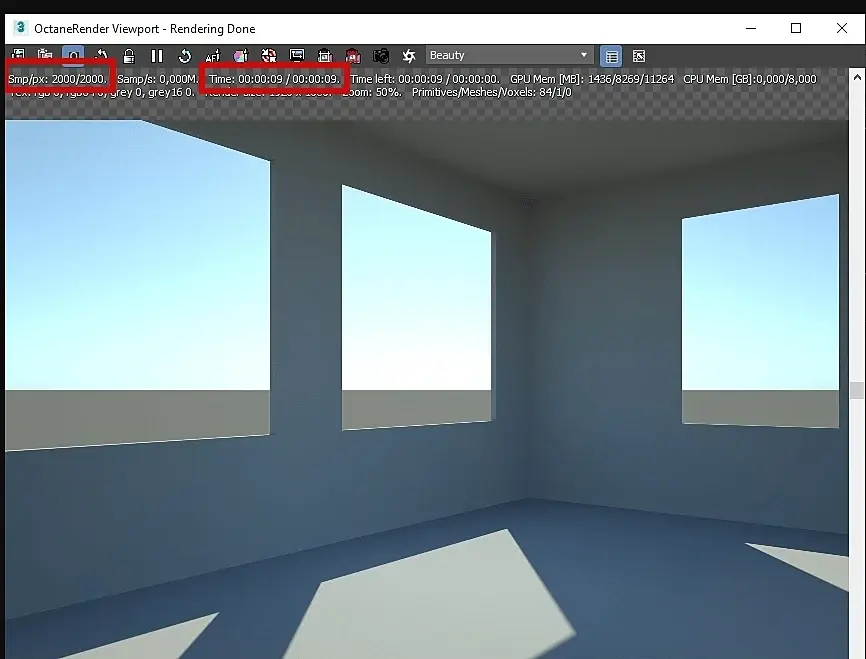Screen dimensions: 866x659
Task: Pause the rendering
Action: (x=157, y=56)
